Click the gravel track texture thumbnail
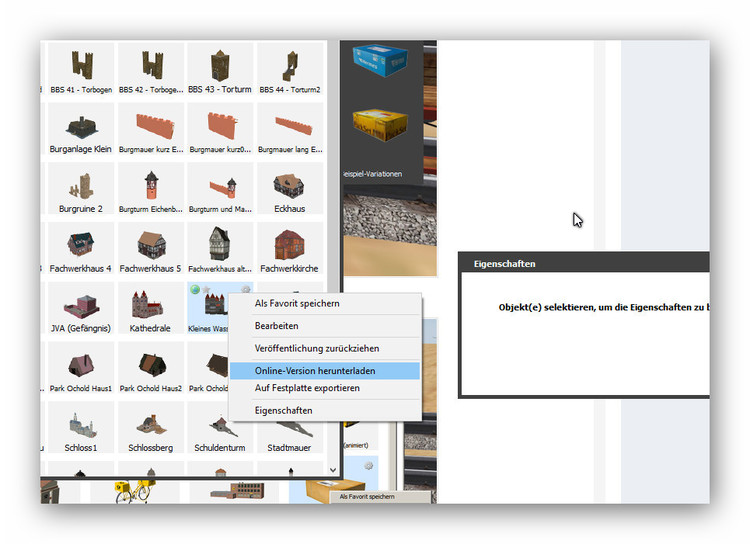The width and height of the screenshot is (750, 544). click(x=390, y=231)
